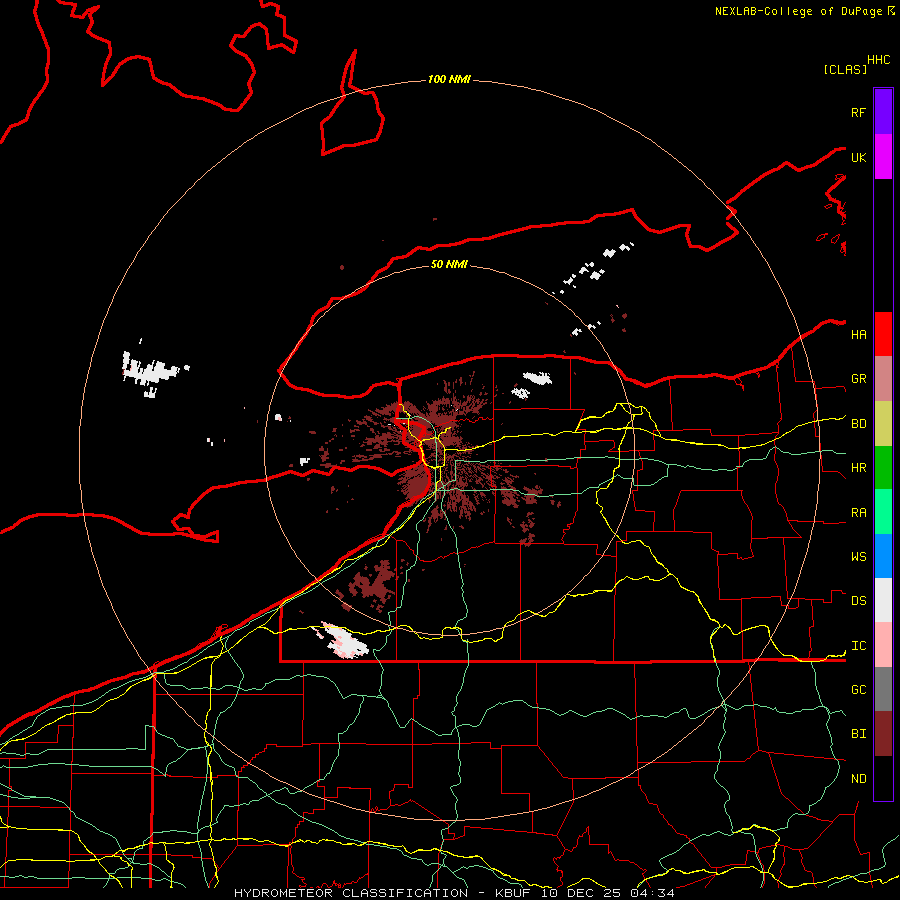
Task: Click the BI brown legend swatch
Action: coord(883,734)
